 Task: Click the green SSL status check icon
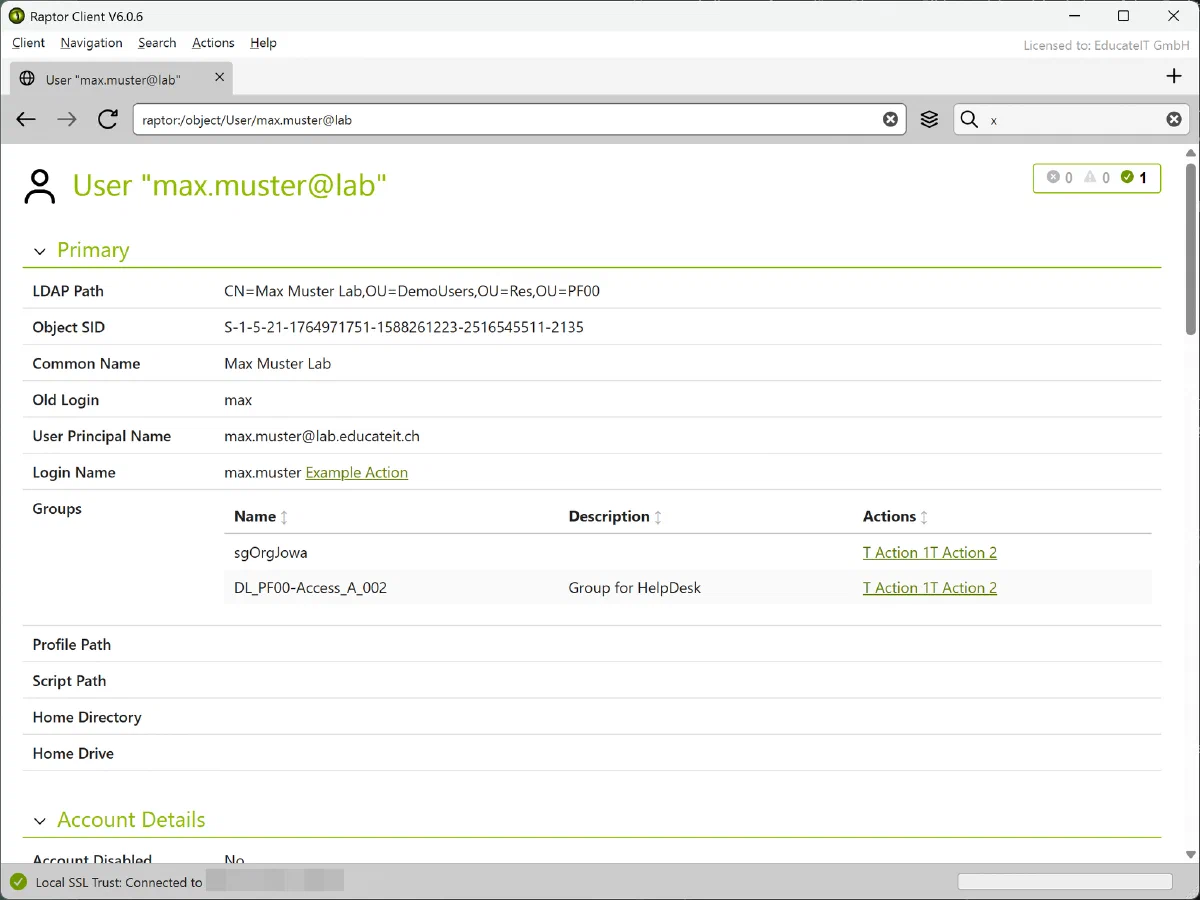(18, 882)
